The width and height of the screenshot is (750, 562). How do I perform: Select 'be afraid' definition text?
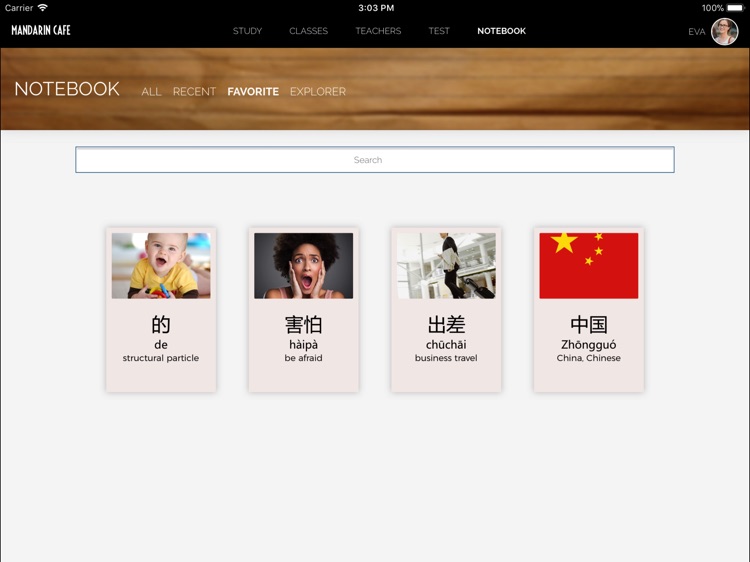(x=304, y=358)
